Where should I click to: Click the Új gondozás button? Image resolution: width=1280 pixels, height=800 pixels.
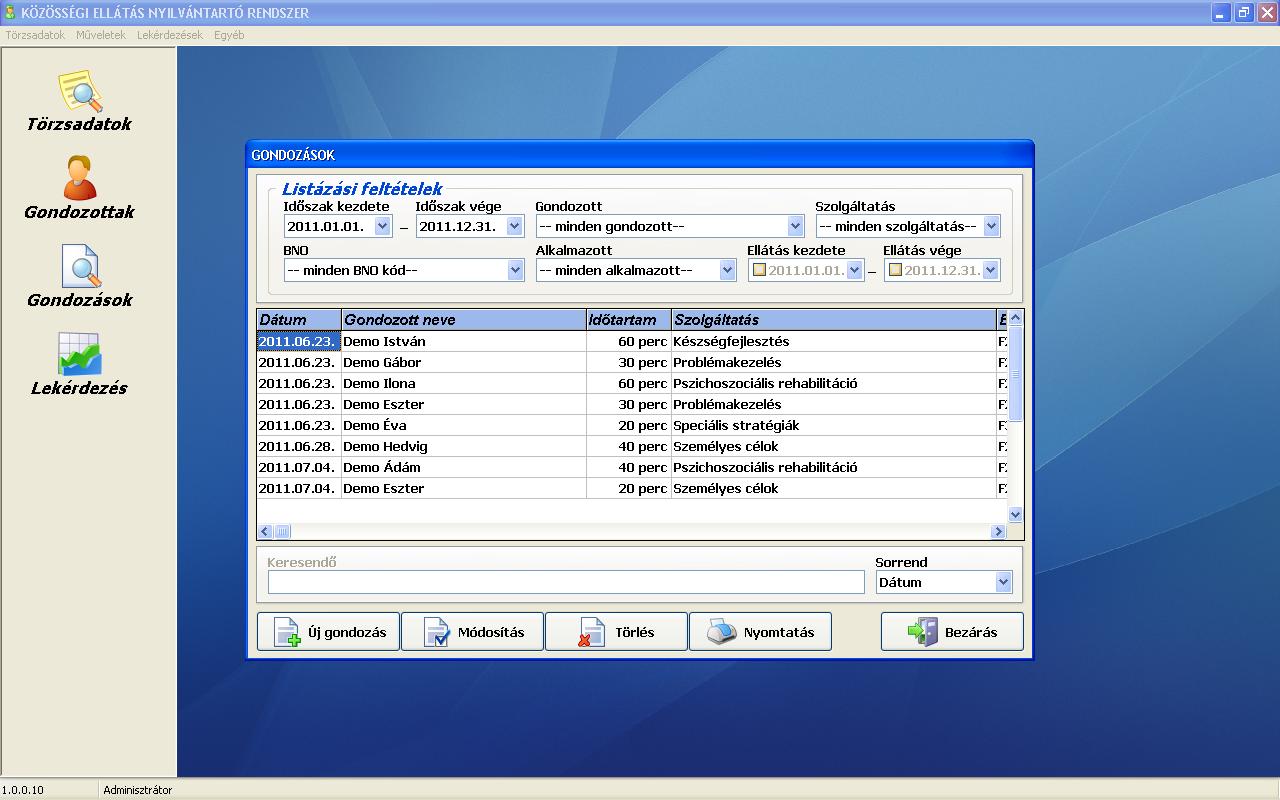point(328,632)
